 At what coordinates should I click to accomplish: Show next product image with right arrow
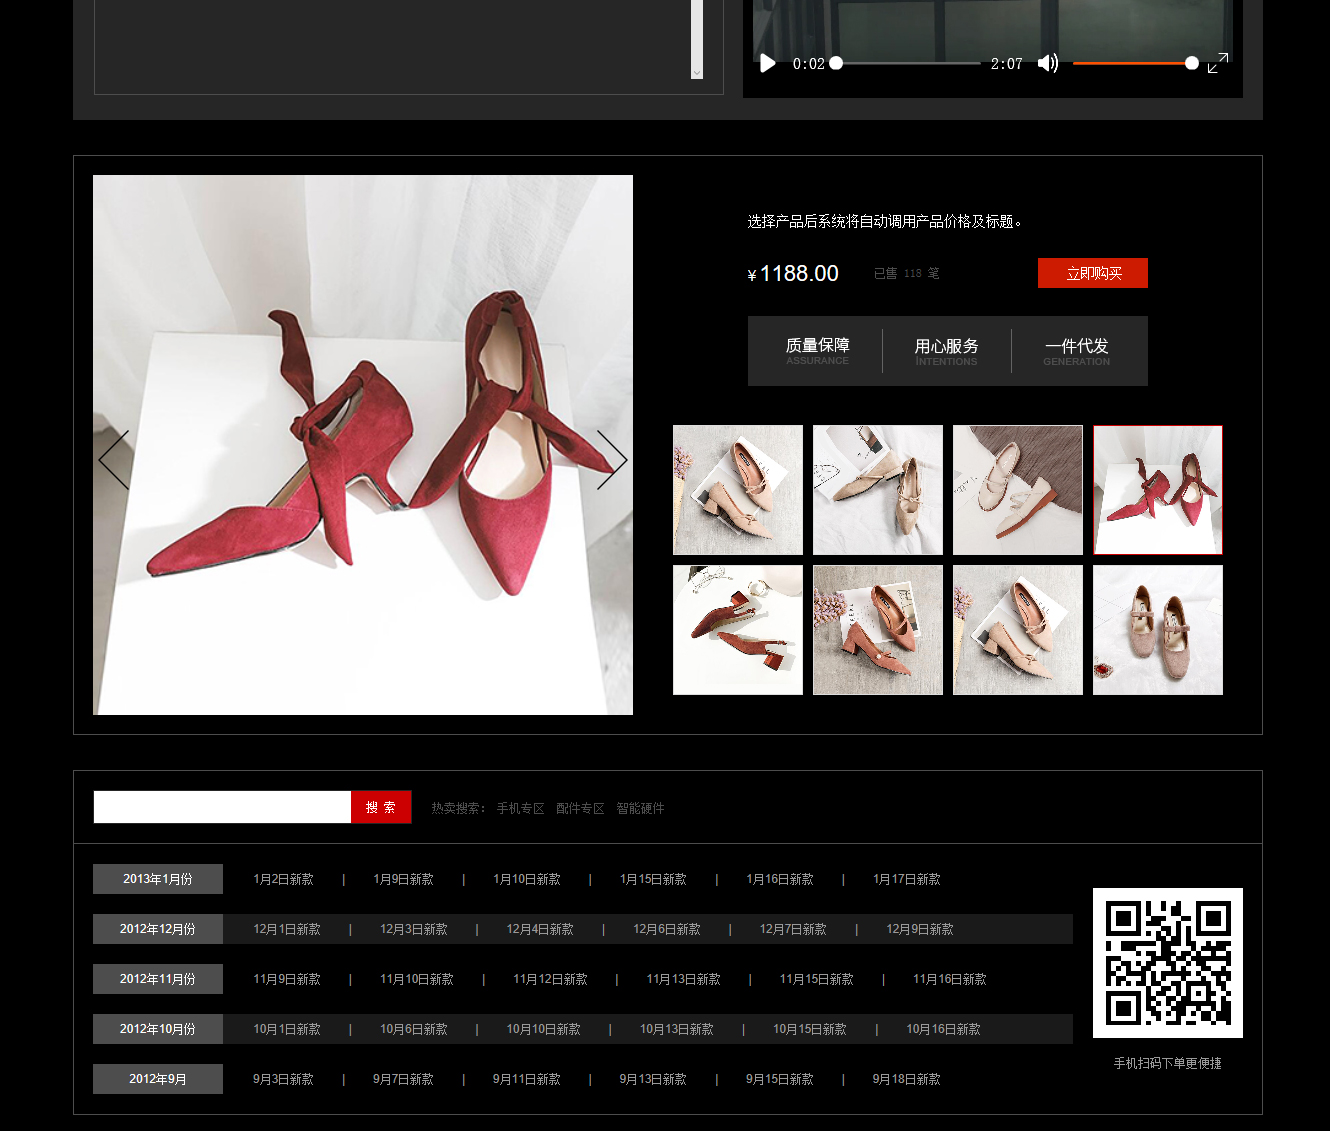[x=612, y=460]
